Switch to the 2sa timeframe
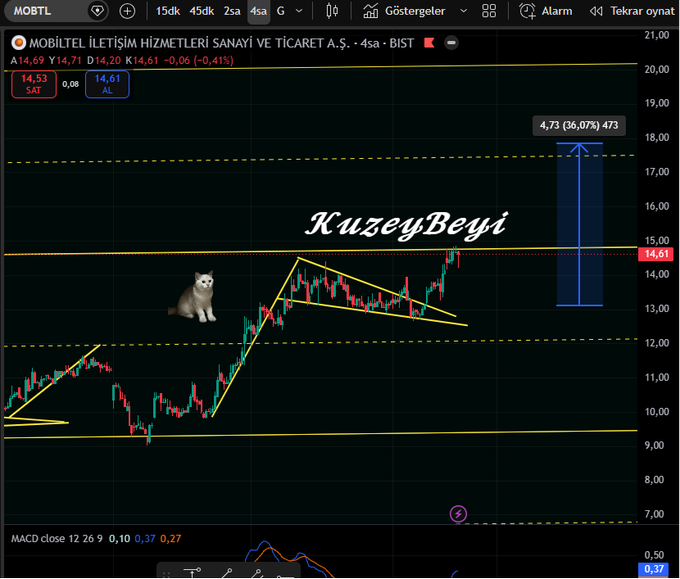The width and height of the screenshot is (680, 579). point(232,11)
